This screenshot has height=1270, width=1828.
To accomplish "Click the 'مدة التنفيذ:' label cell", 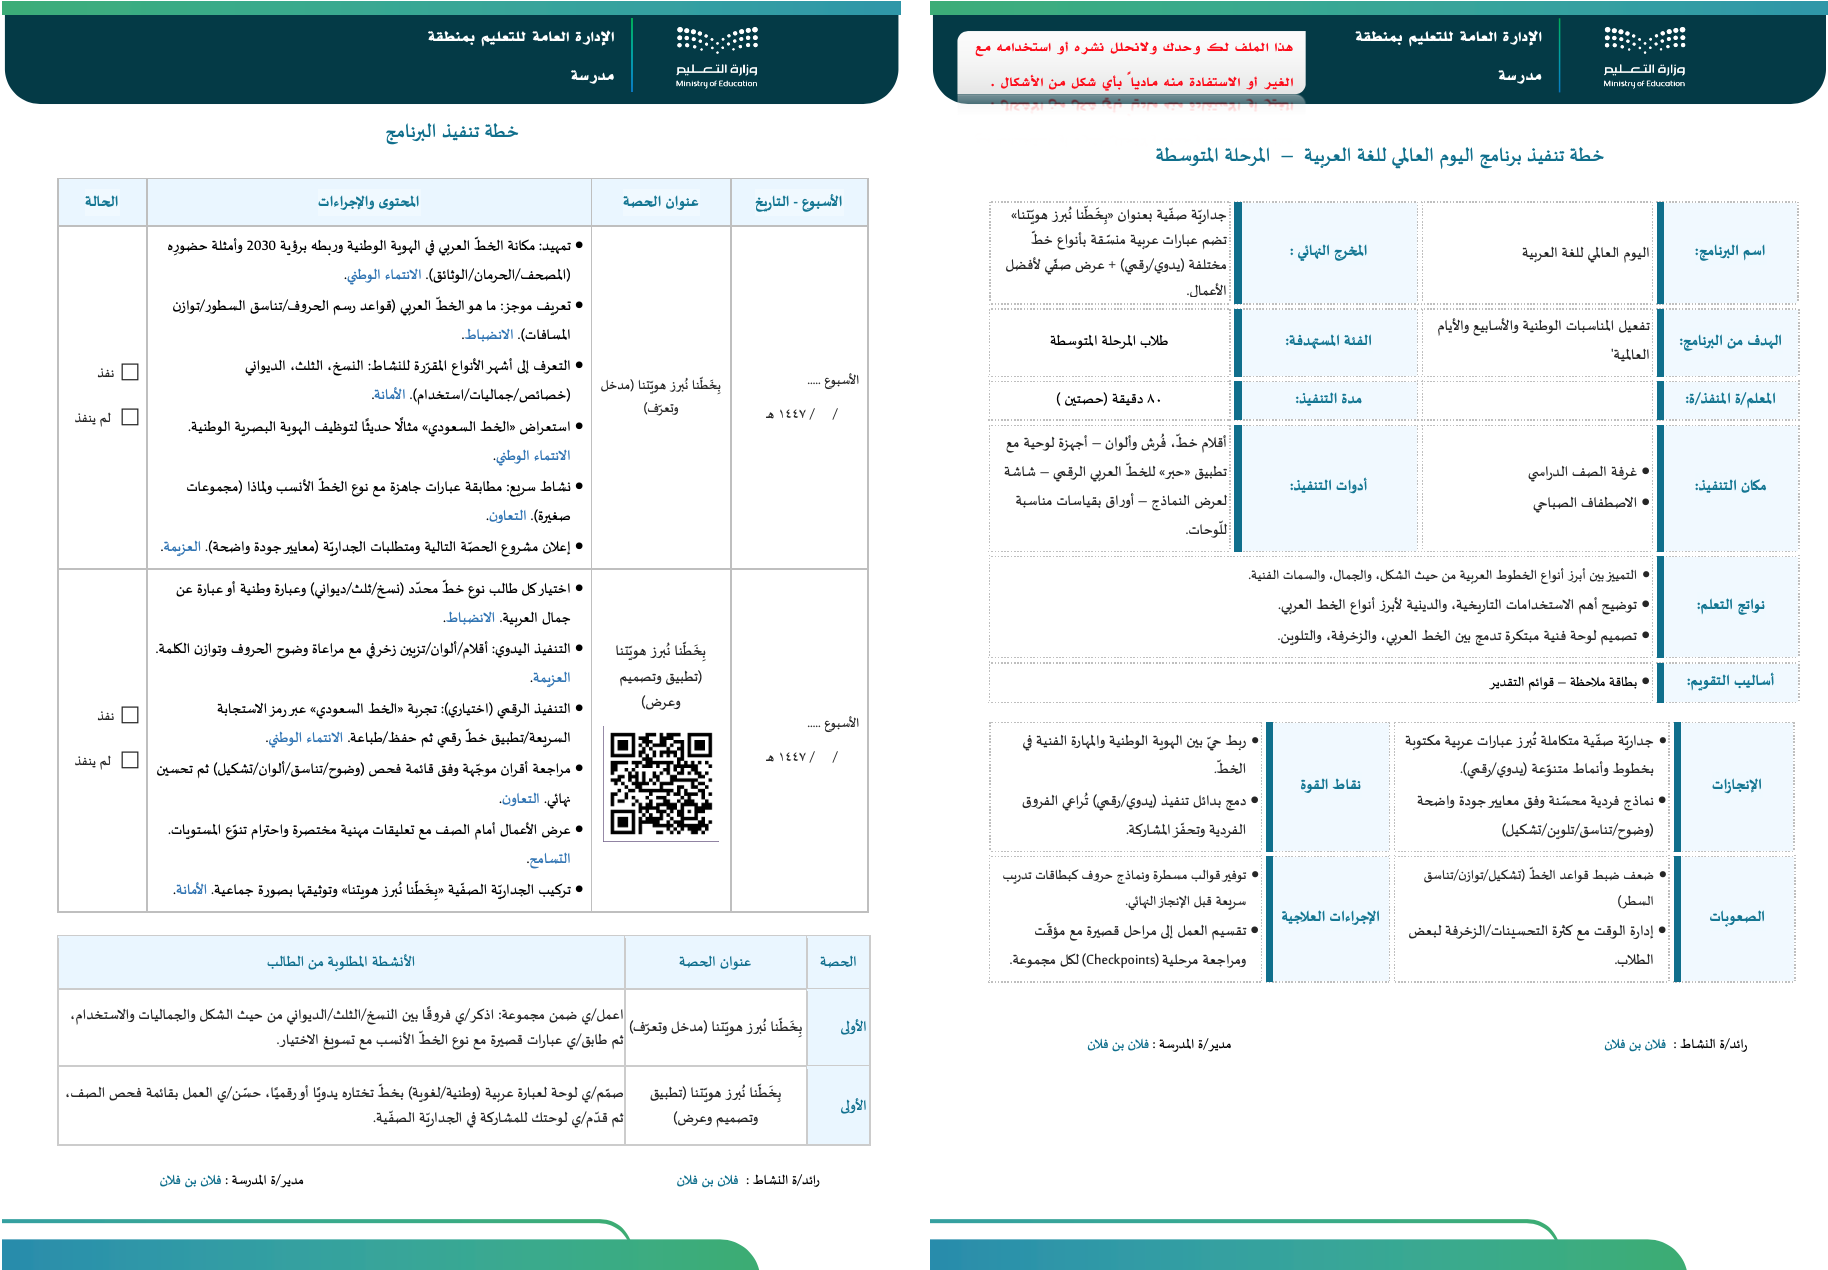I will click(1328, 399).
